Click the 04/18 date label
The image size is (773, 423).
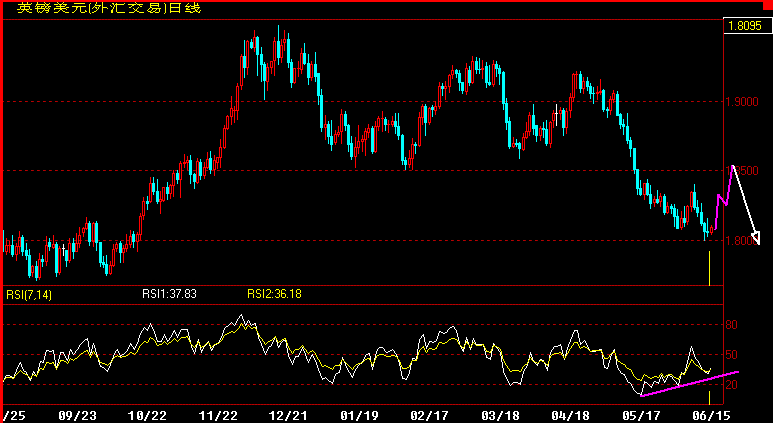coord(570,416)
